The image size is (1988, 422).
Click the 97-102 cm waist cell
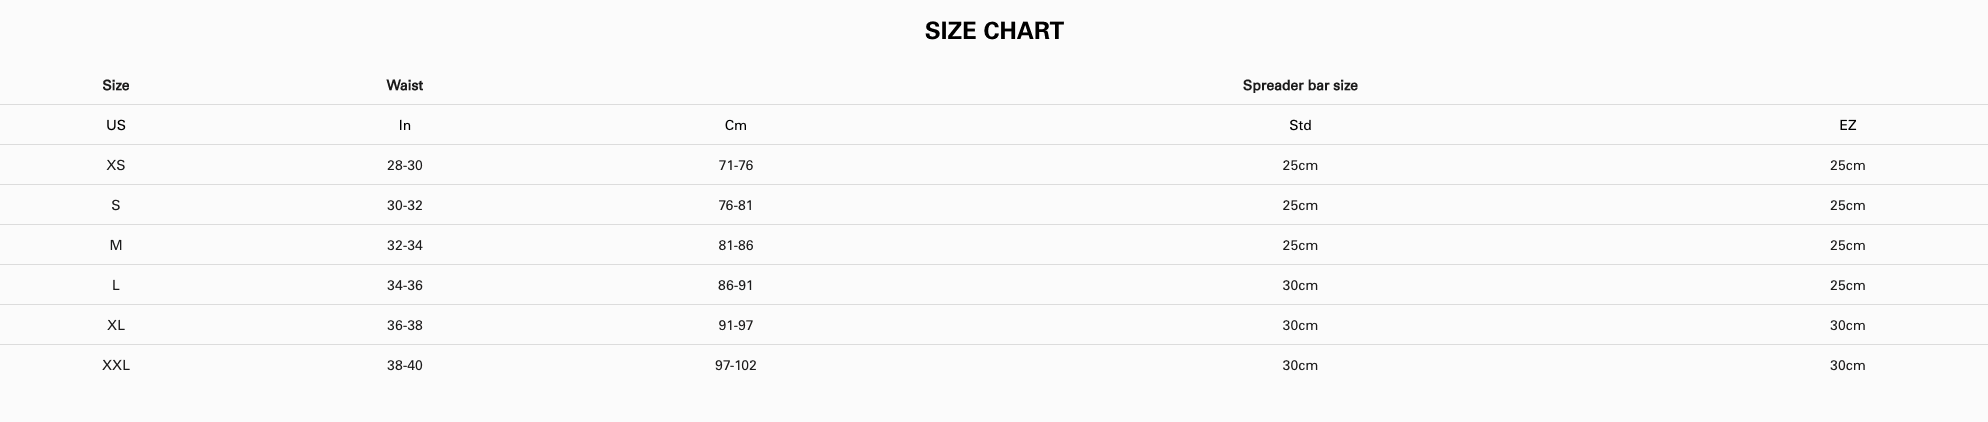[x=736, y=365]
